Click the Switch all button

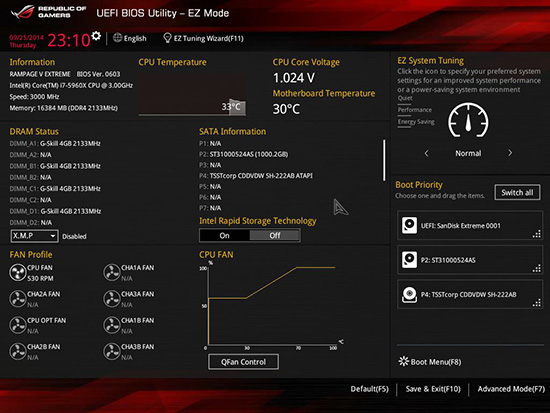coord(517,192)
